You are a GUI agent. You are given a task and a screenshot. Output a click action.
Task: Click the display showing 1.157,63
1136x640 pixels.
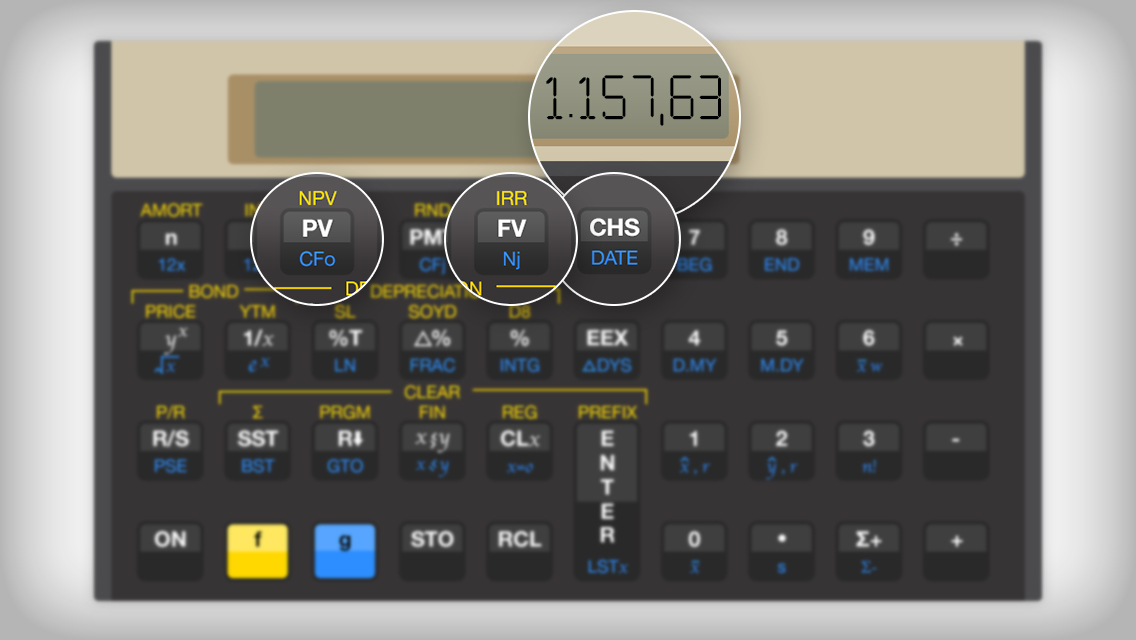[633, 99]
